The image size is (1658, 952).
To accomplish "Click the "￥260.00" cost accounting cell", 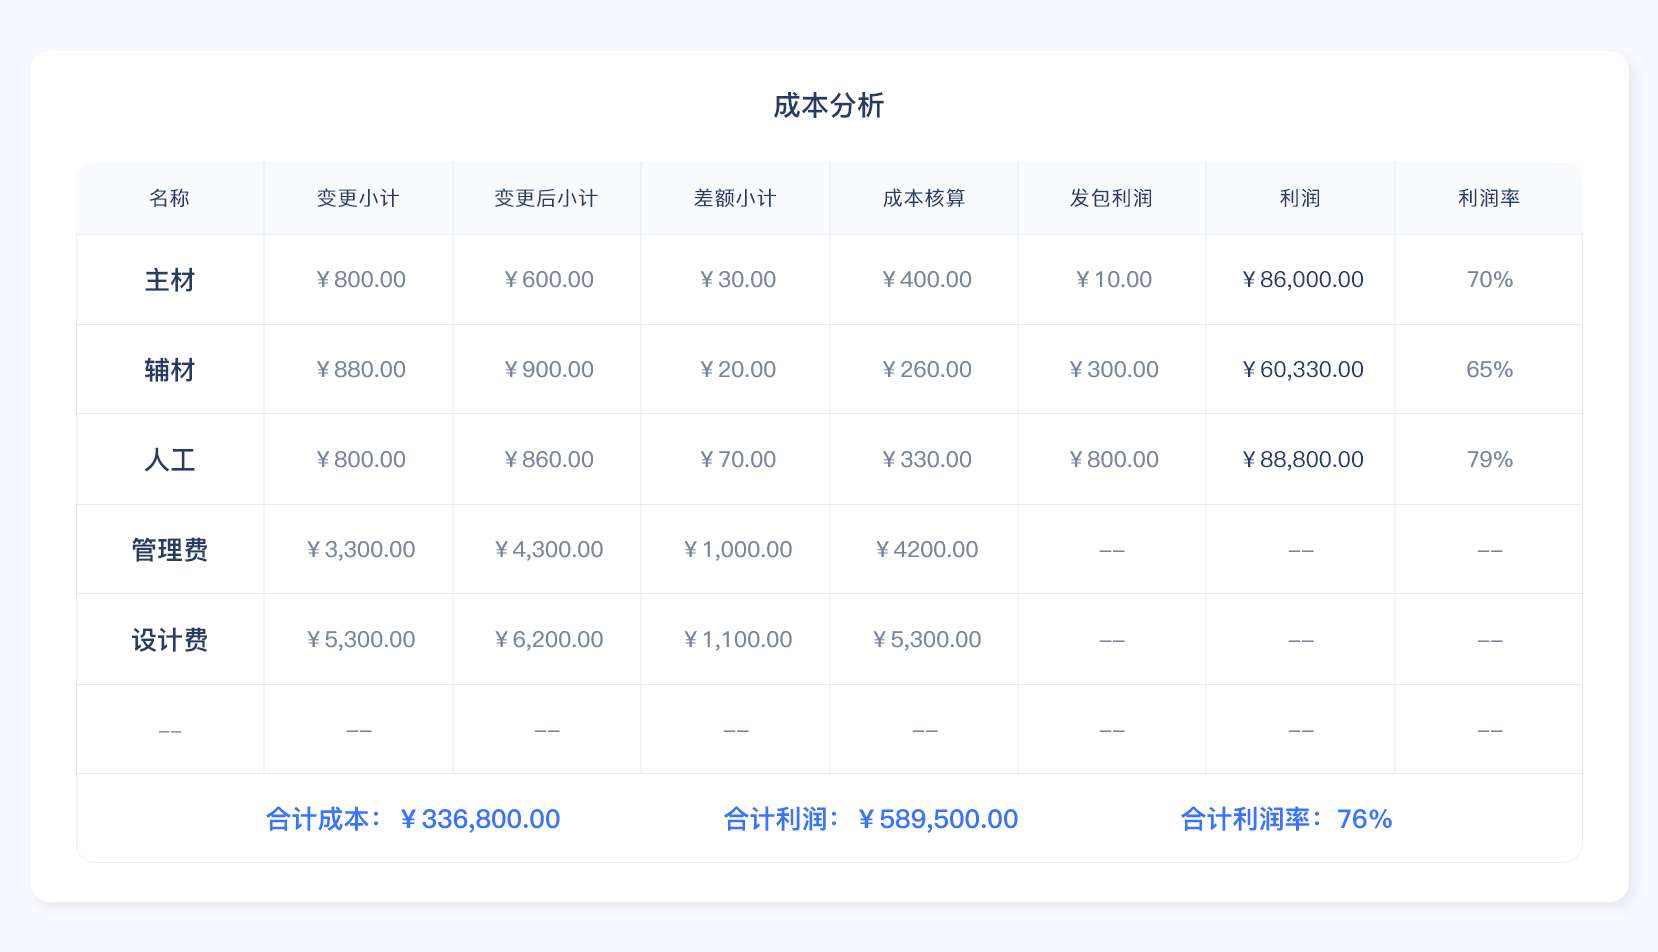I will tap(925, 370).
